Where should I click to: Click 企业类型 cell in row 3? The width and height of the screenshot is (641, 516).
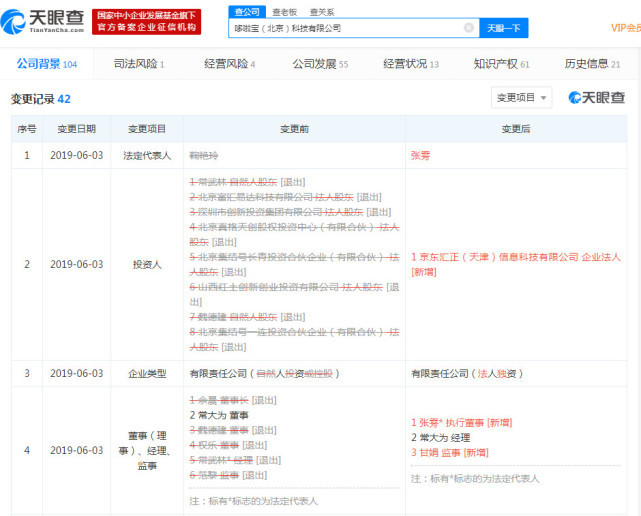point(147,374)
